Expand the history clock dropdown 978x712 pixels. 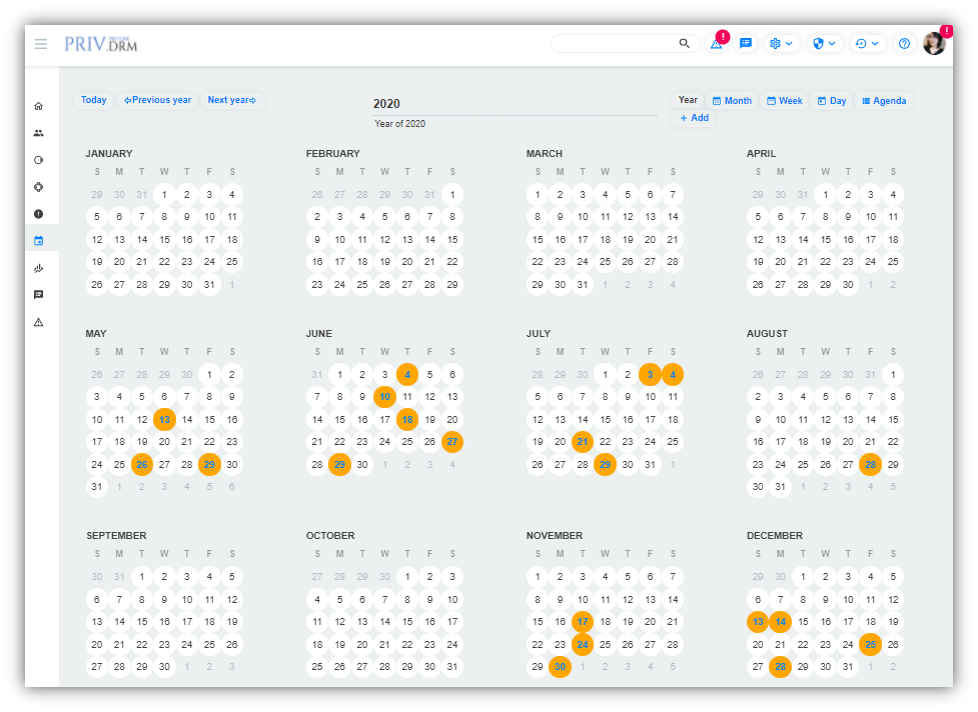[x=867, y=44]
